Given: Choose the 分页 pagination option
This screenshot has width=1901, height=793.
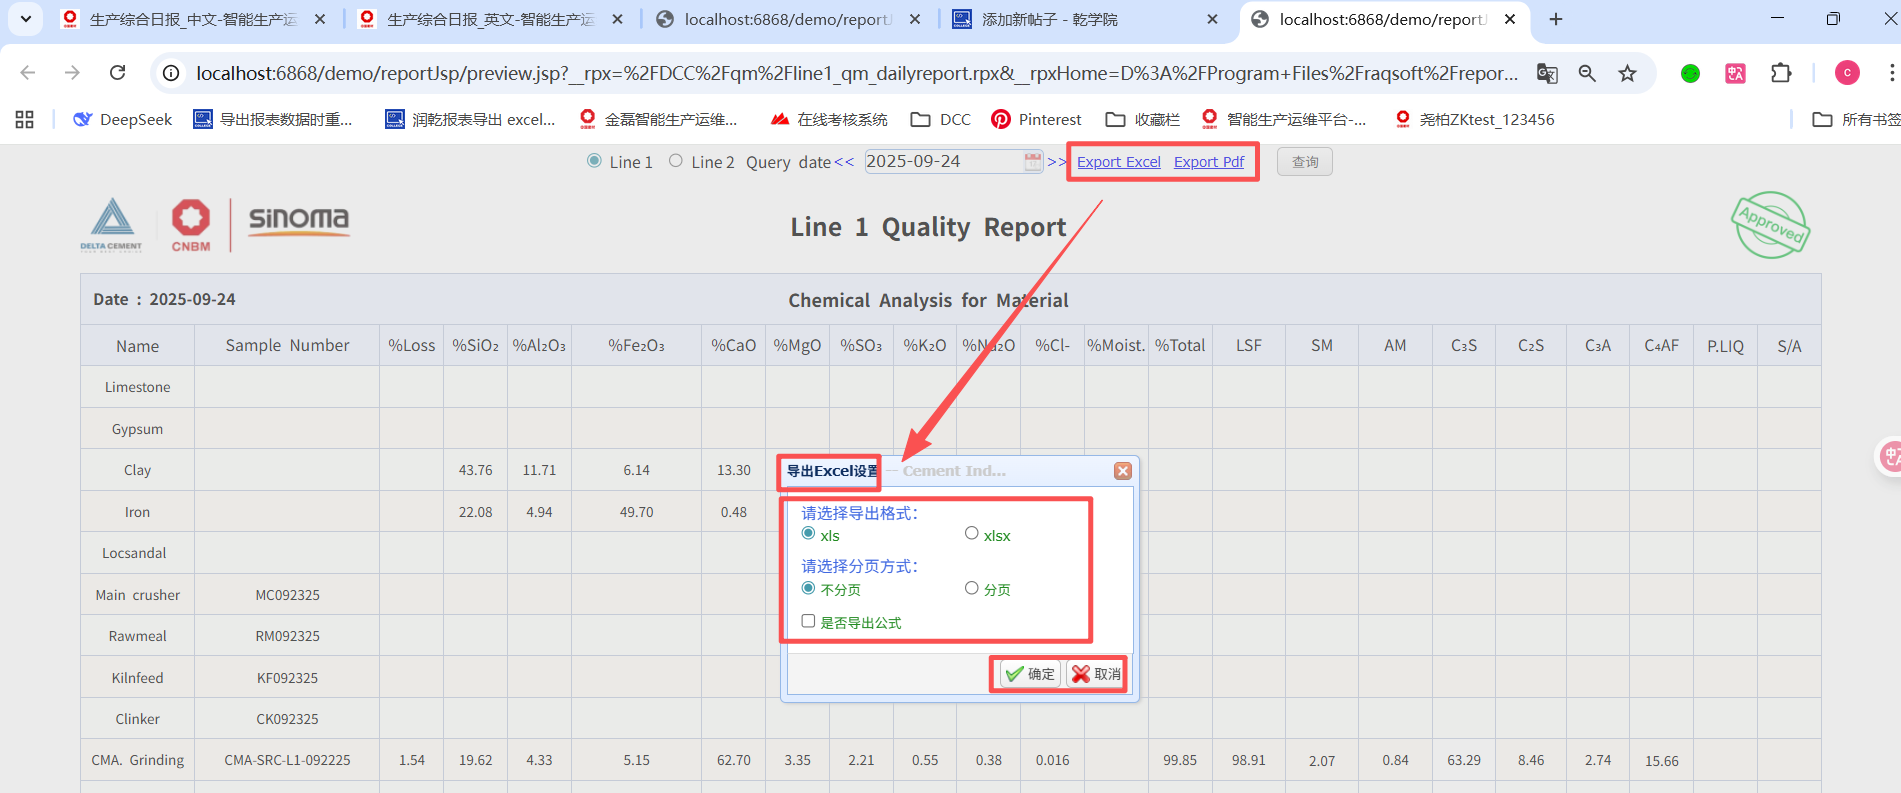Looking at the screenshot, I should pyautogui.click(x=971, y=588).
